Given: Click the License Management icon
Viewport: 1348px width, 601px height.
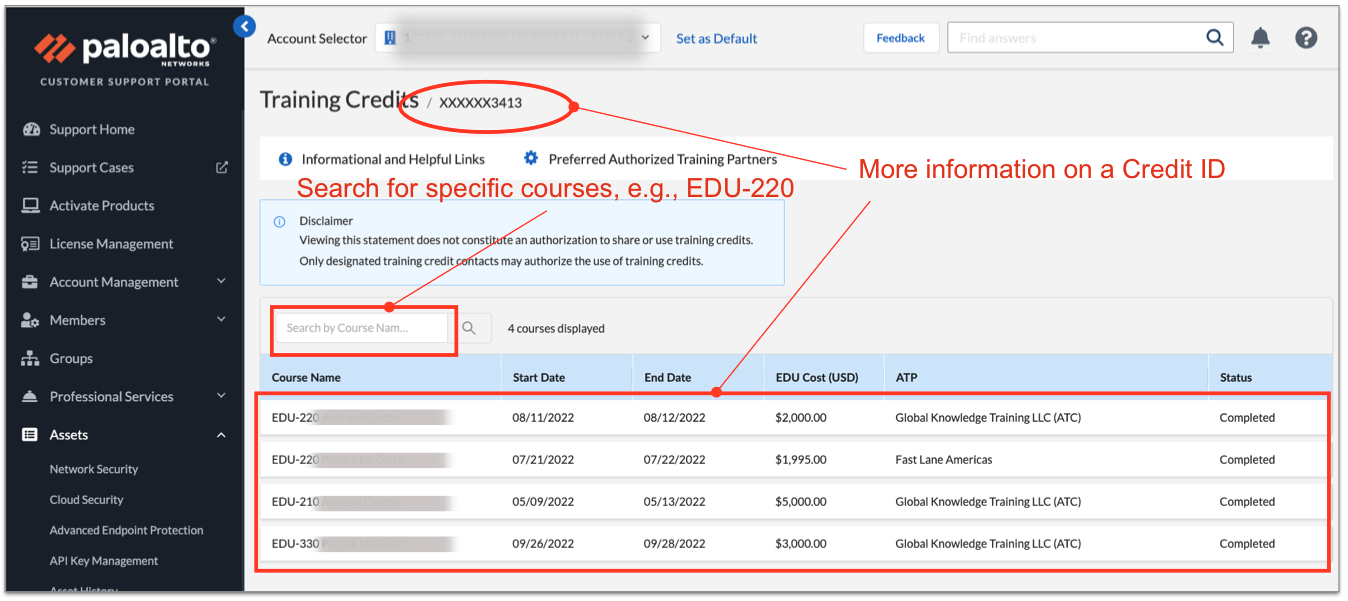Looking at the screenshot, I should [x=30, y=244].
